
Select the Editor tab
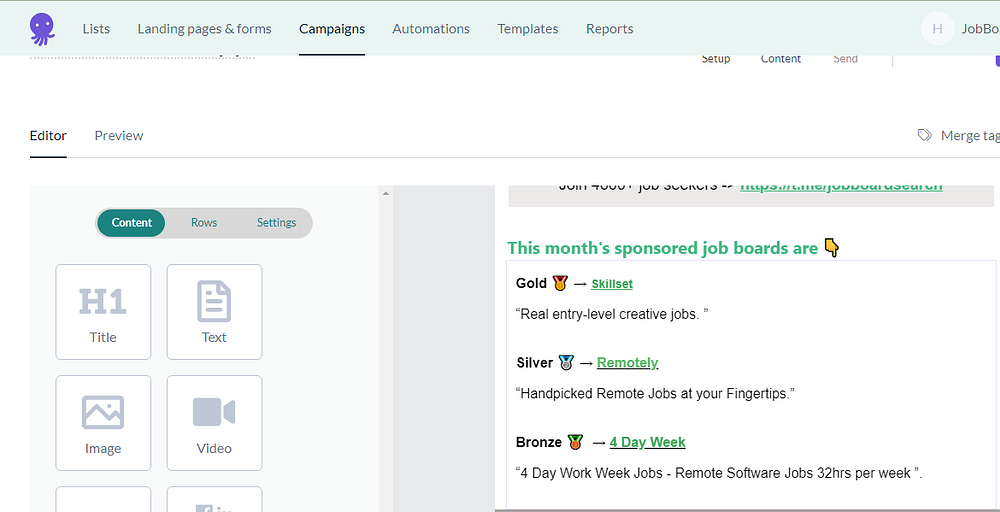pos(48,136)
